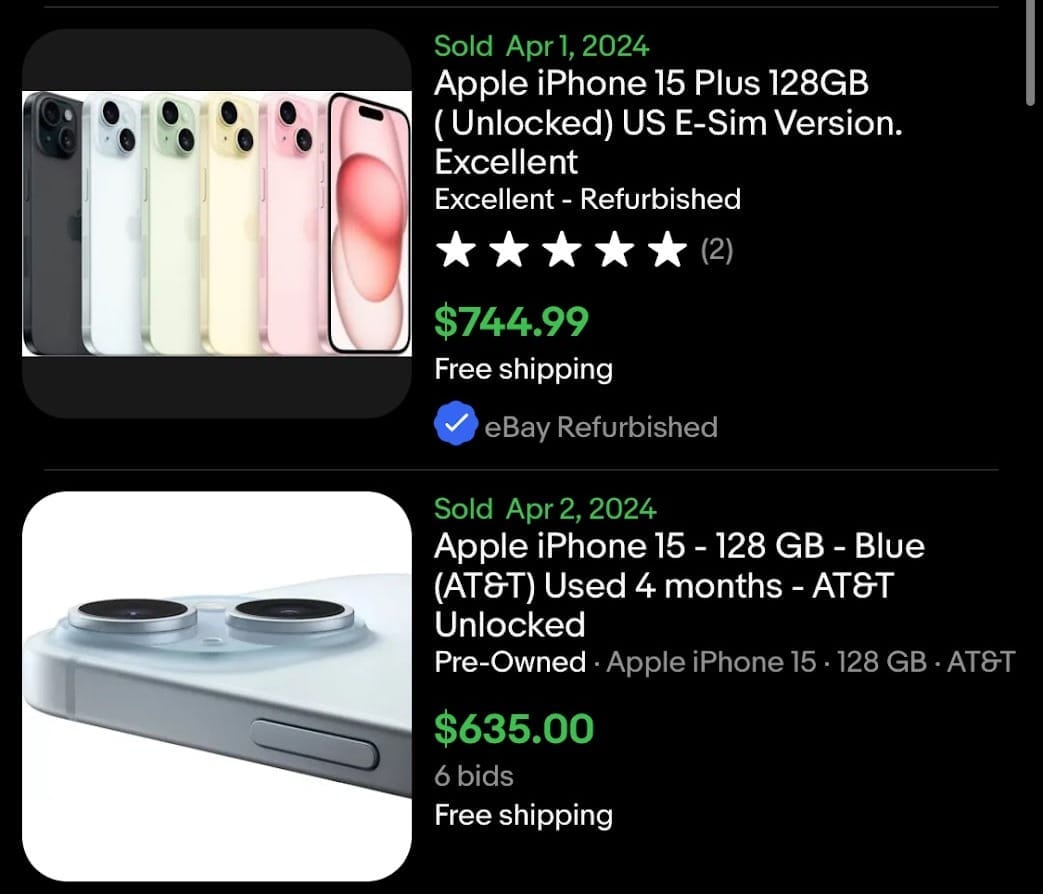
Task: Click the blue eBay Refurbished checkmark badge
Action: (456, 424)
